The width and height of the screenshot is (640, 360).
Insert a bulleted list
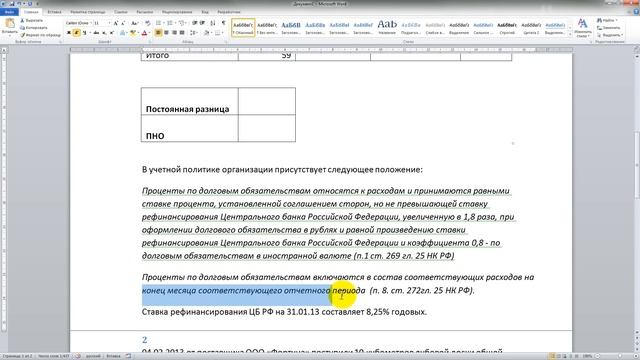click(159, 23)
